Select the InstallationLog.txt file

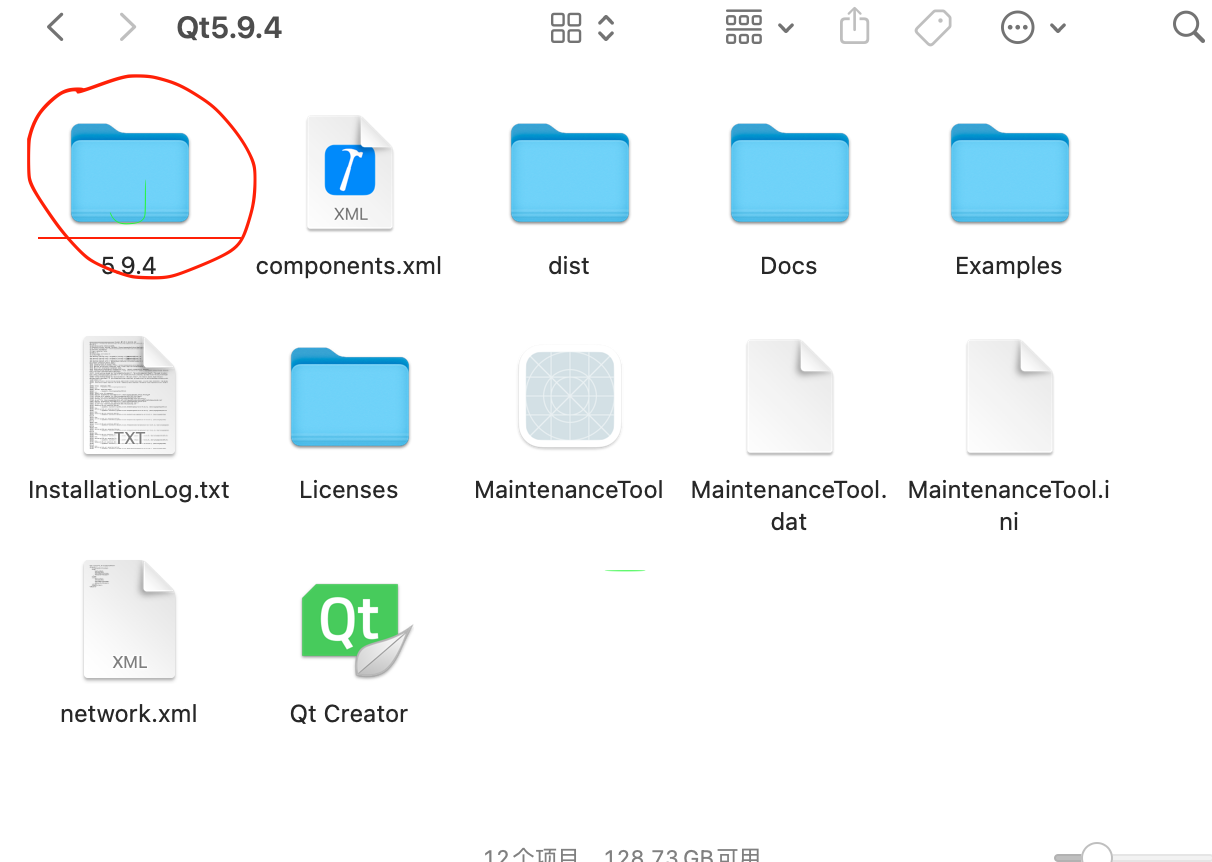pyautogui.click(x=129, y=396)
